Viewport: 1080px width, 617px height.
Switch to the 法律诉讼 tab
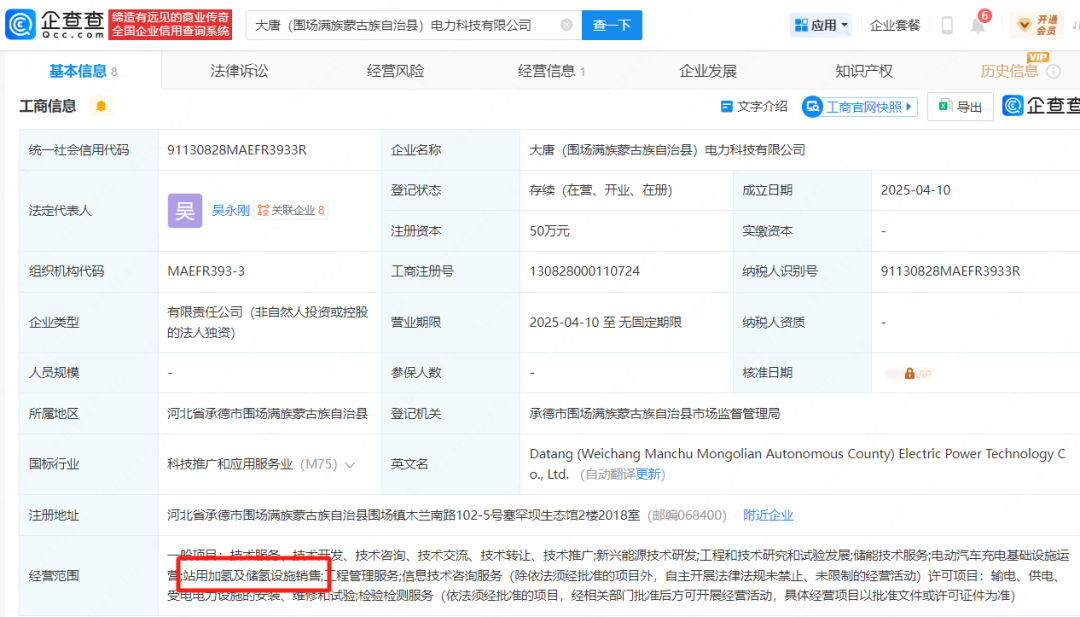pos(239,71)
